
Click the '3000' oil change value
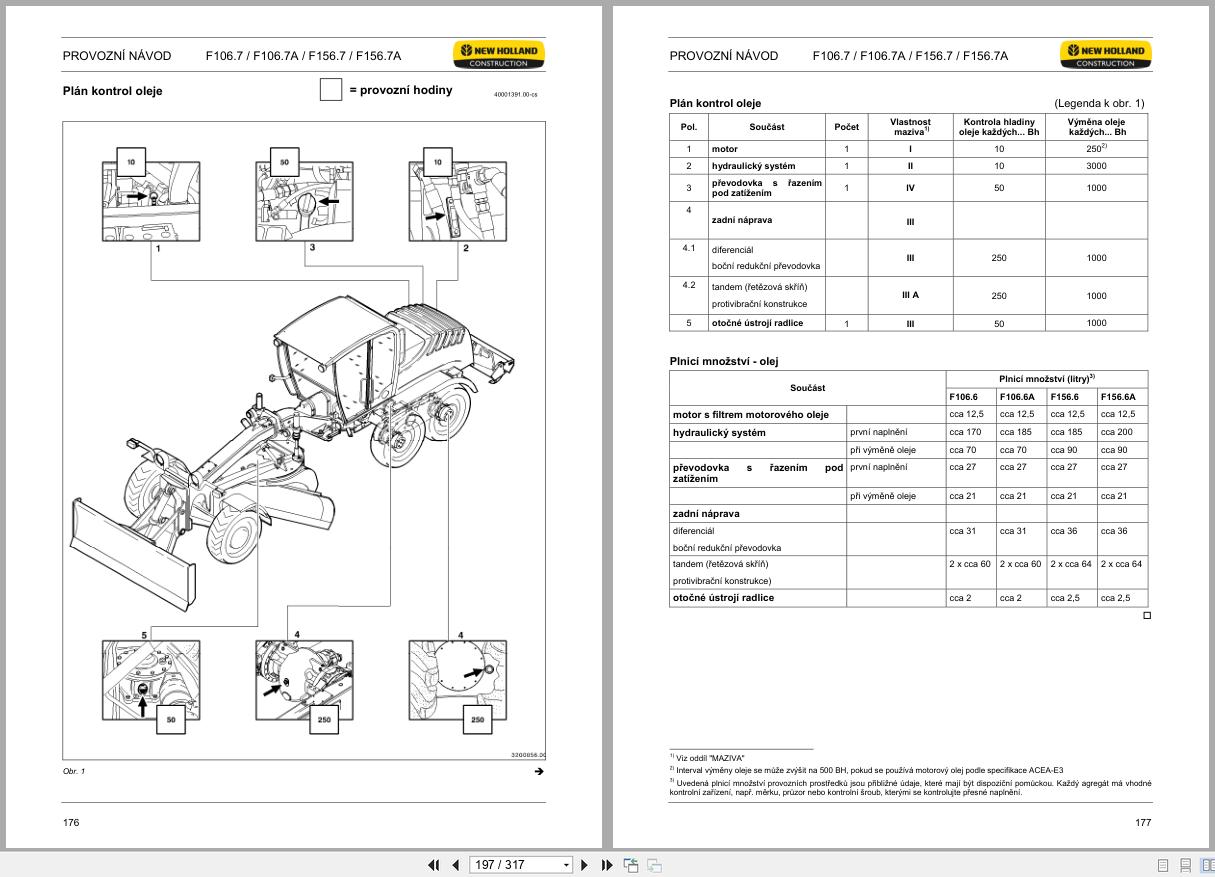1096,166
